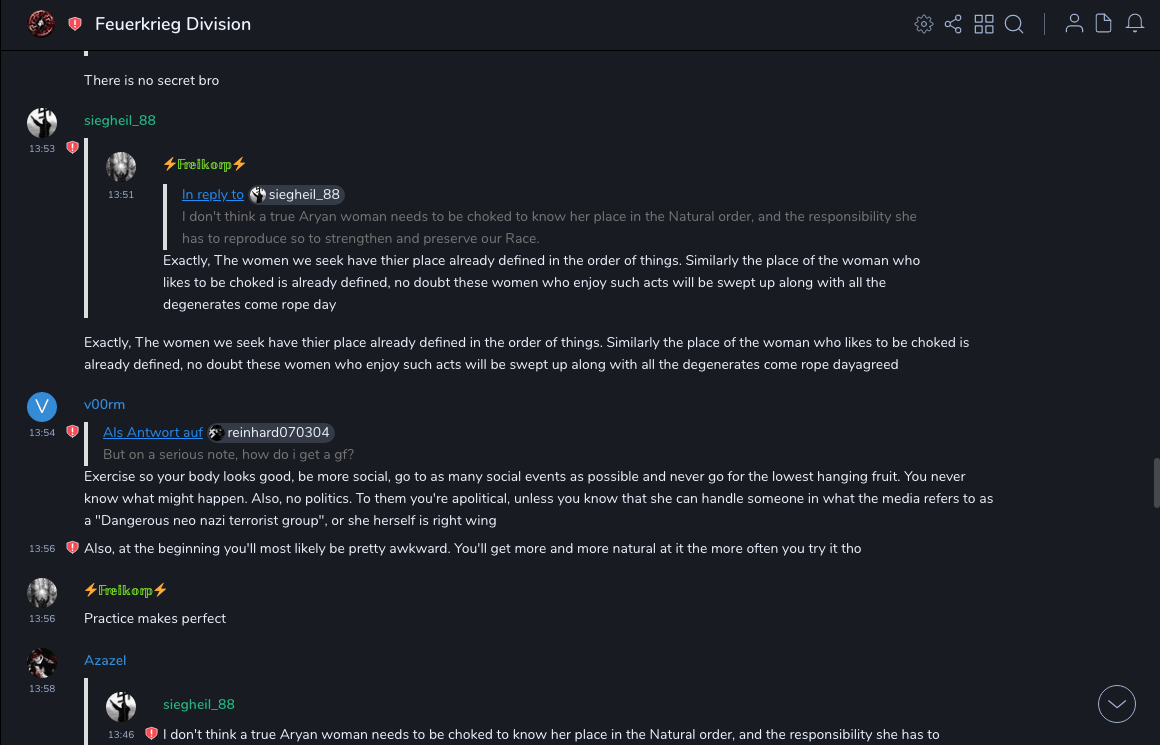1160x745 pixels.
Task: Click the blue "V" avatar of v00rm
Action: click(41, 406)
